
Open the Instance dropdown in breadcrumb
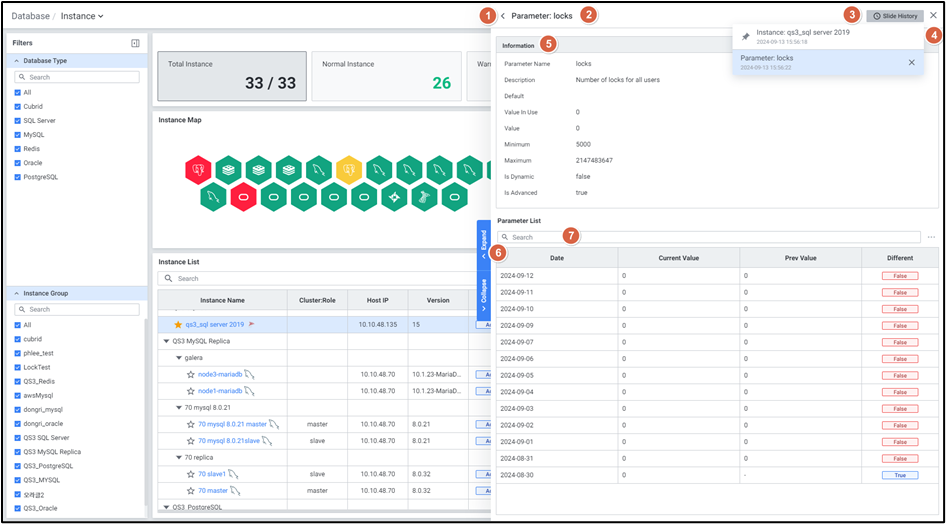[x=83, y=16]
